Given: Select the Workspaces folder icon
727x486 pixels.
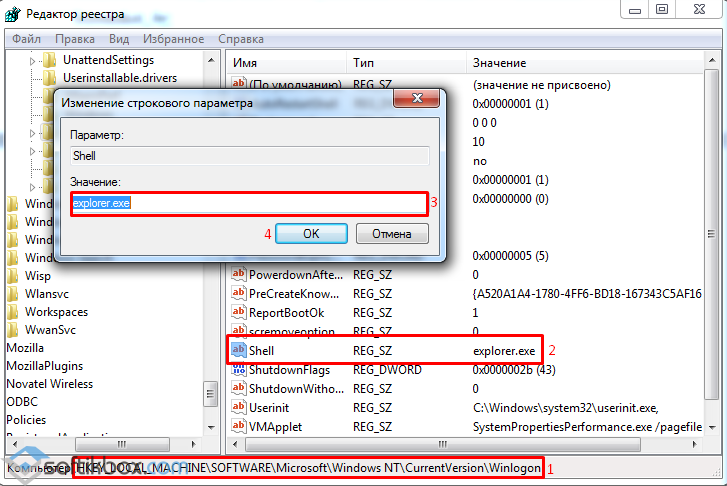Looking at the screenshot, I should pyautogui.click(x=13, y=312).
